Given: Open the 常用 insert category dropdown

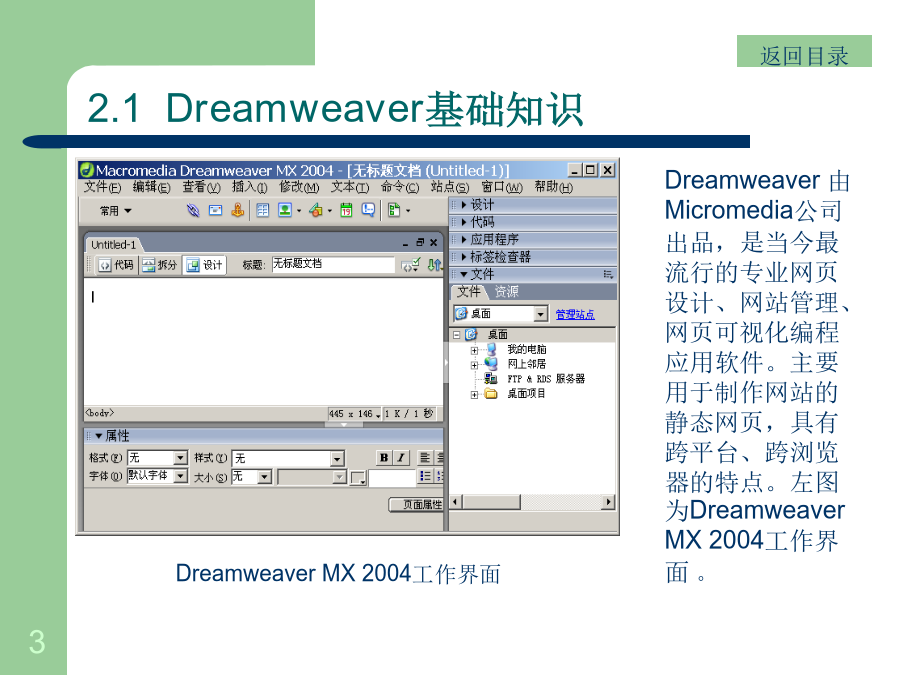Looking at the screenshot, I should tap(116, 211).
